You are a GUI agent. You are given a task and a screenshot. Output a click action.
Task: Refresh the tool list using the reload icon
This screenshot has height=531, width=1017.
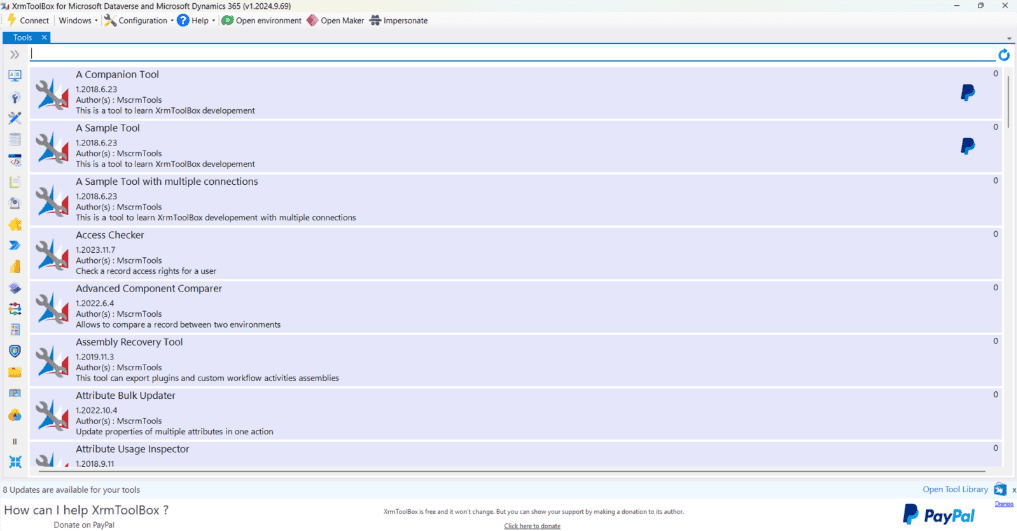(x=1004, y=55)
